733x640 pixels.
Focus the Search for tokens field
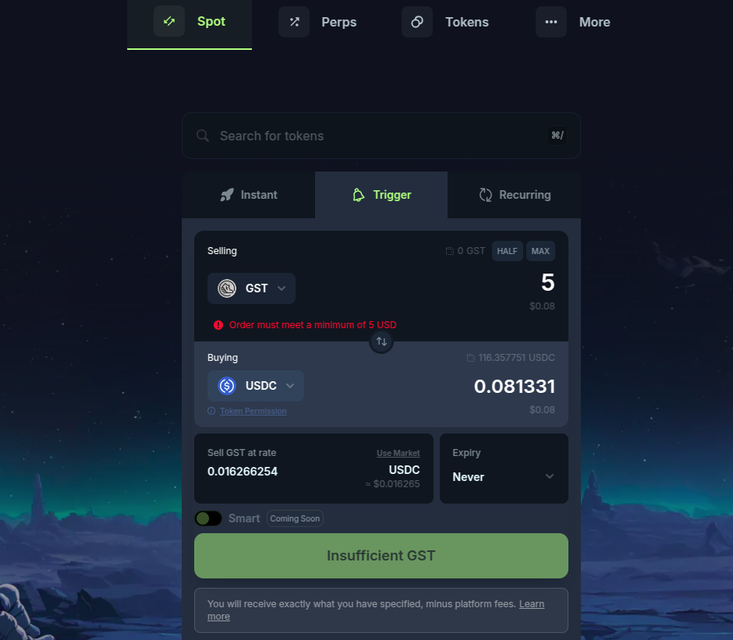(x=381, y=136)
